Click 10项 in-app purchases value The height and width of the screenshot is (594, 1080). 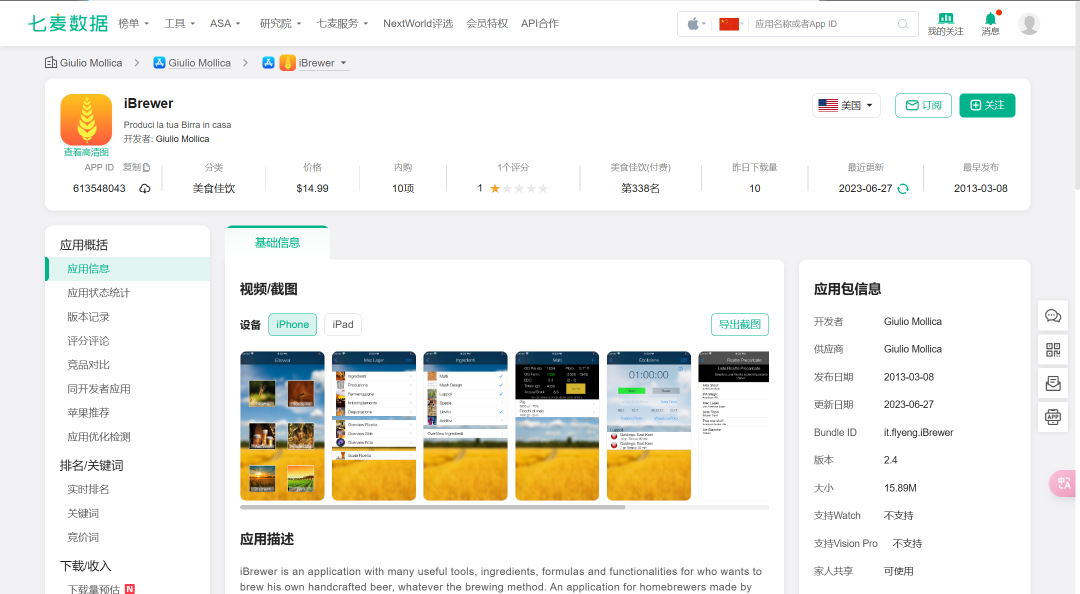coord(403,189)
